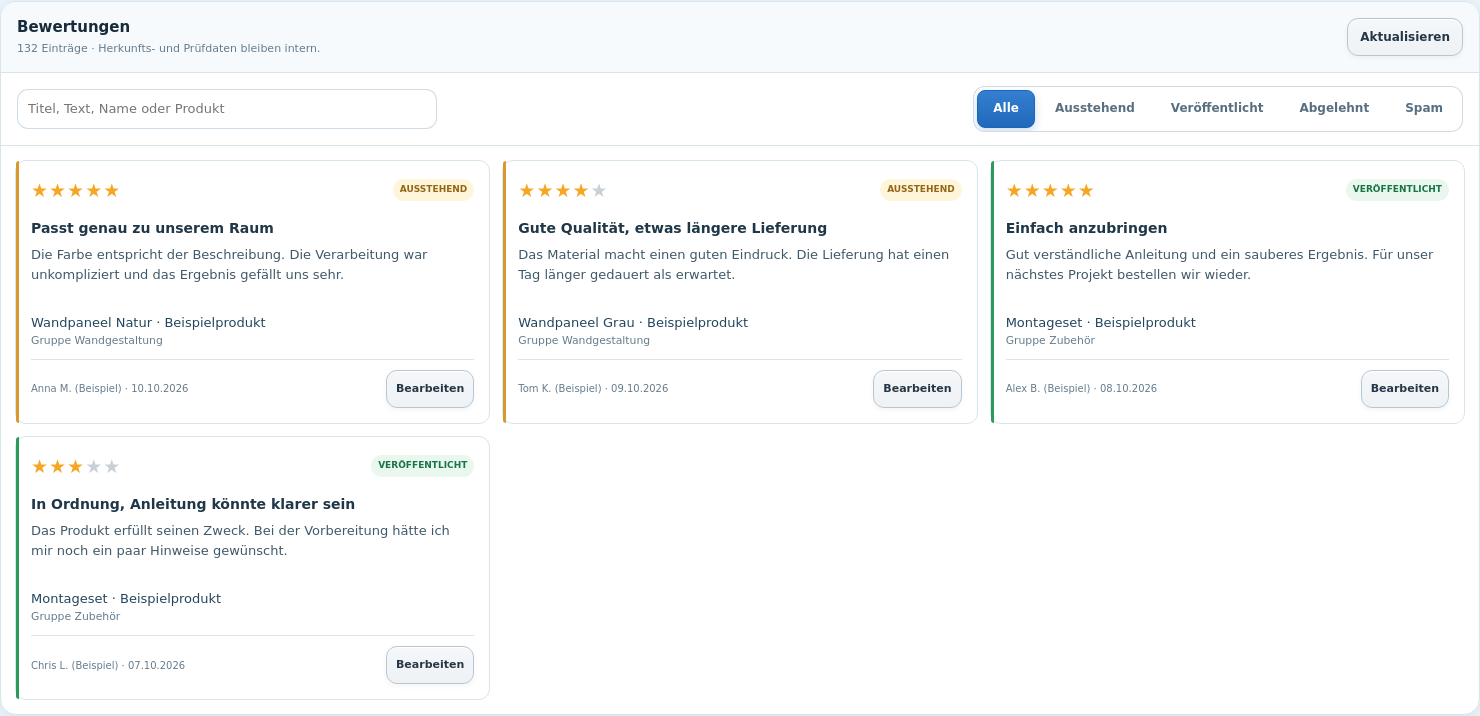Click 'Gruppe Wandgestaltung' under Wandpaneel Grau

pos(584,341)
